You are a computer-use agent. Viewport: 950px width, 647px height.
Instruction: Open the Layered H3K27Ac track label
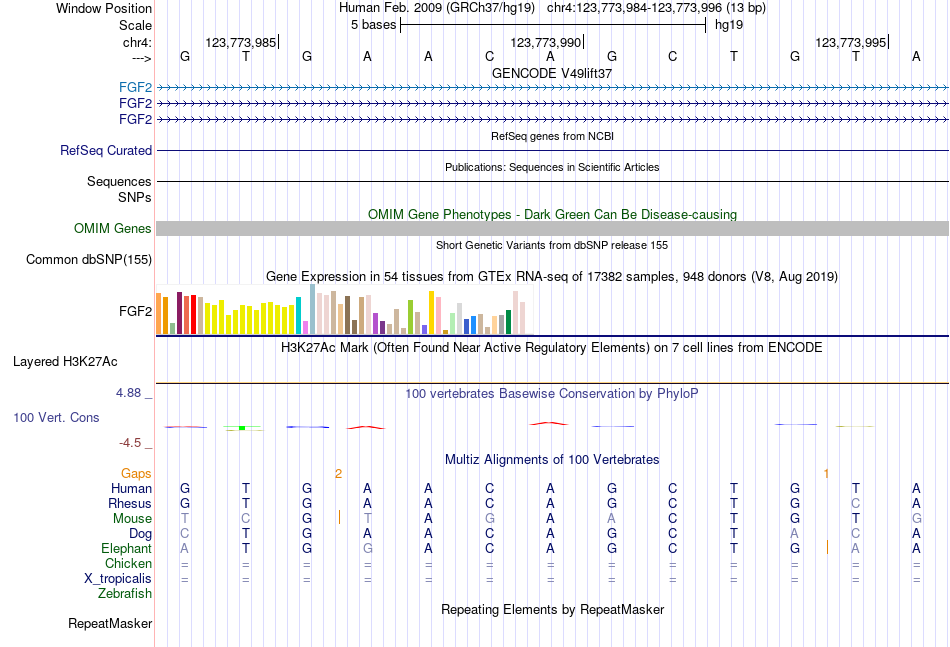click(x=65, y=362)
